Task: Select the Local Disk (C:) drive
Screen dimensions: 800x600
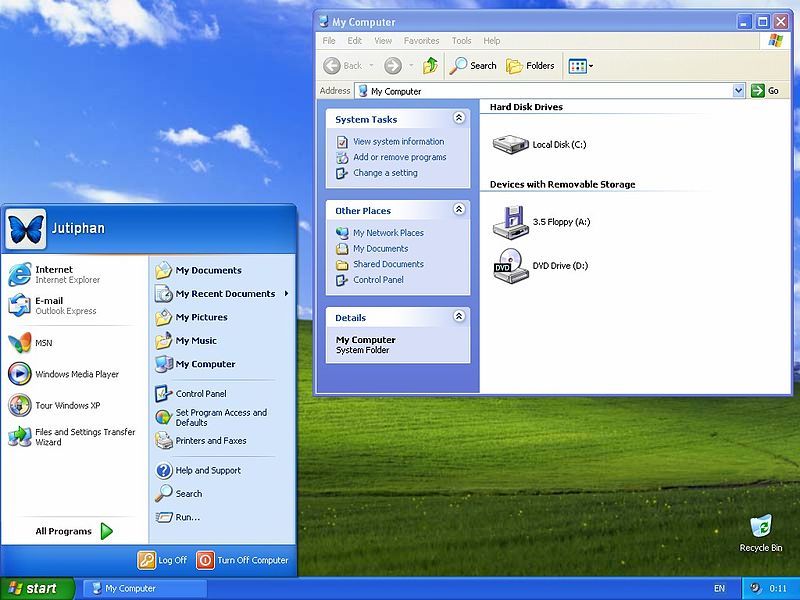Action: point(539,144)
